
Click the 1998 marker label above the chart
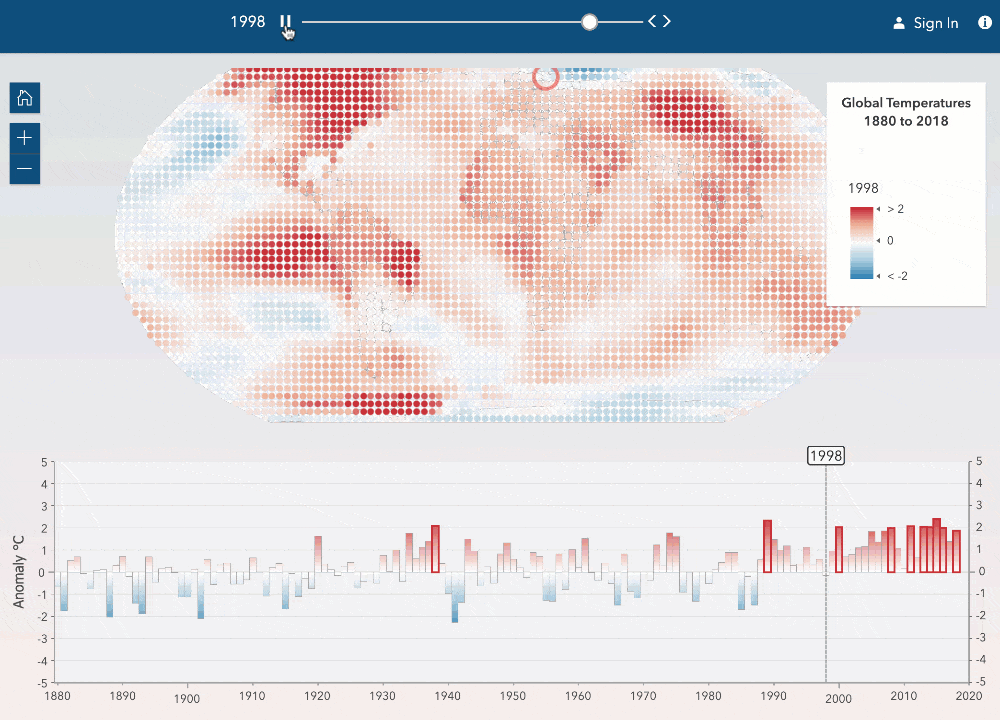825,455
